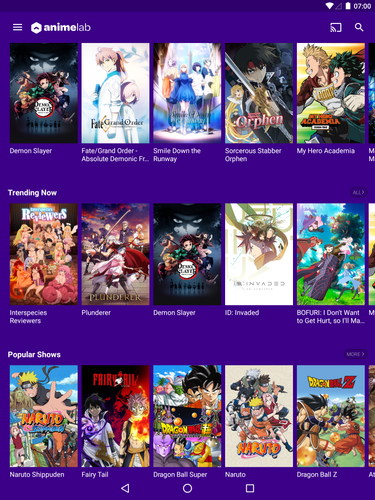Image resolution: width=375 pixels, height=500 pixels.
Task: Tap the AnimeLab logo
Action: pos(61,28)
